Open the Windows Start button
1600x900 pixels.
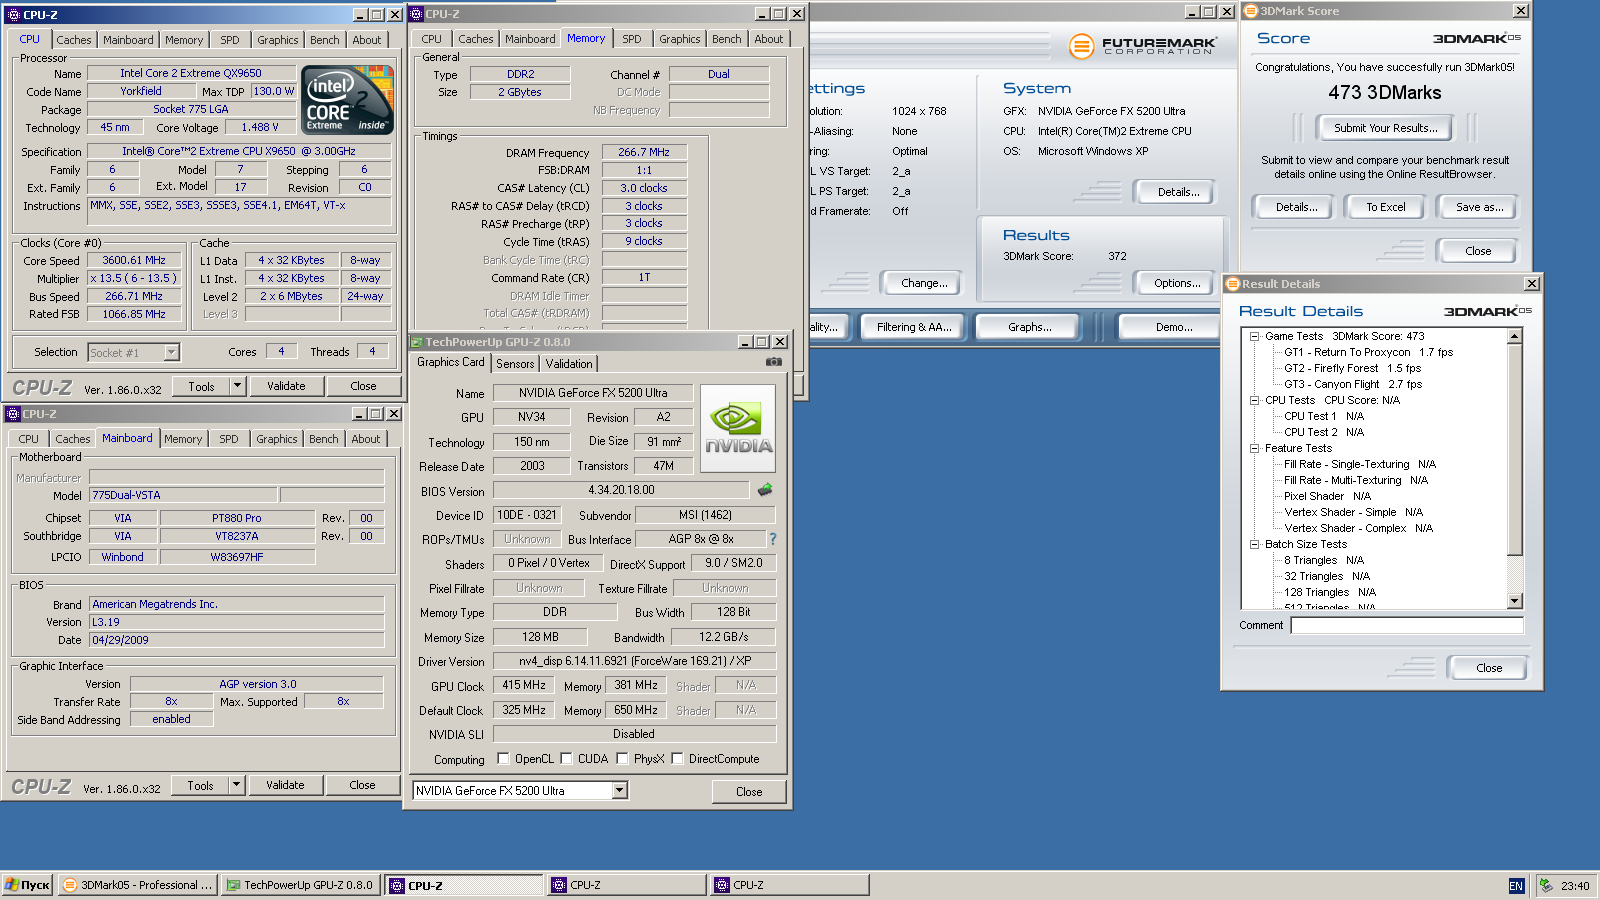[27, 885]
